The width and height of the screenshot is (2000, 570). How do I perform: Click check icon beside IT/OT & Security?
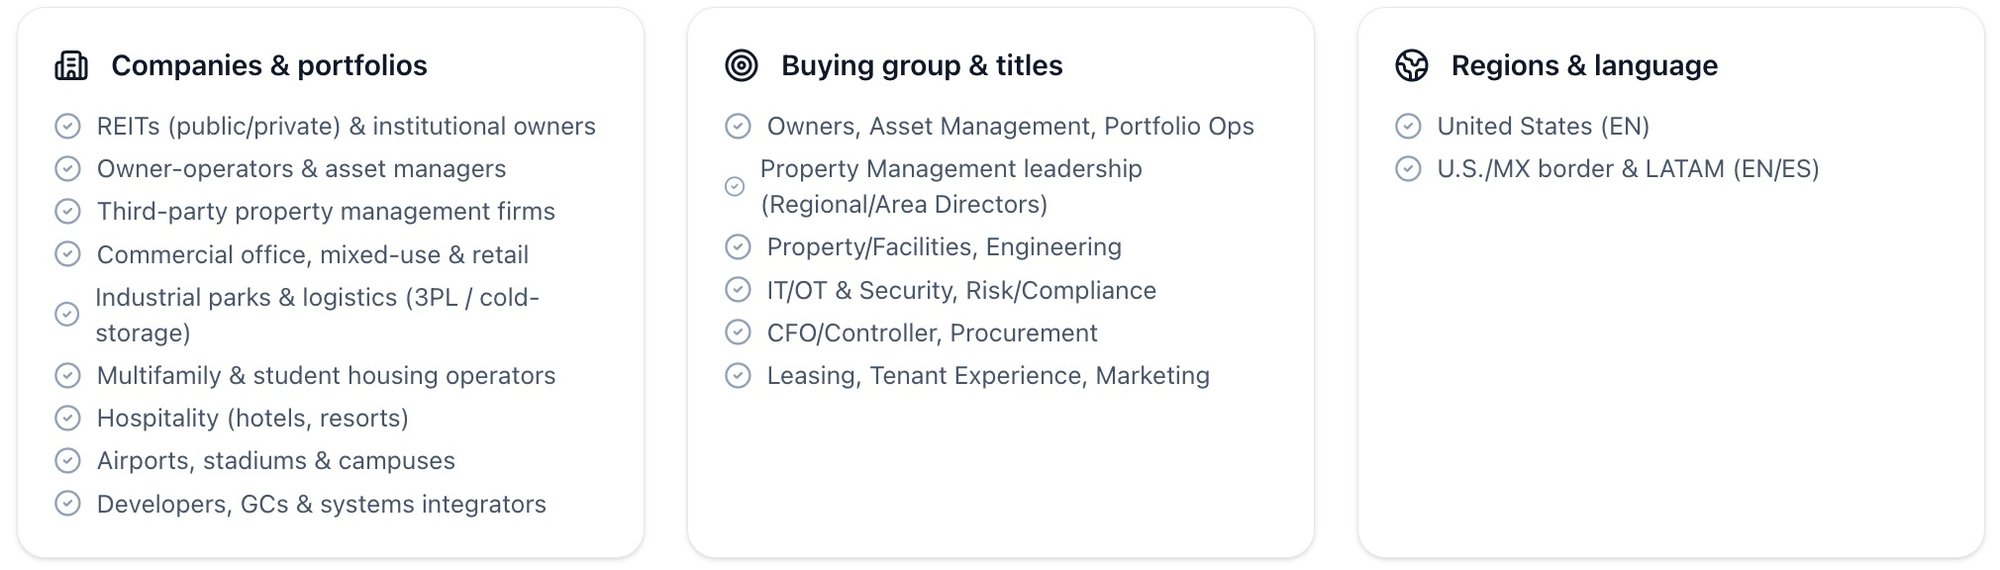pos(738,290)
